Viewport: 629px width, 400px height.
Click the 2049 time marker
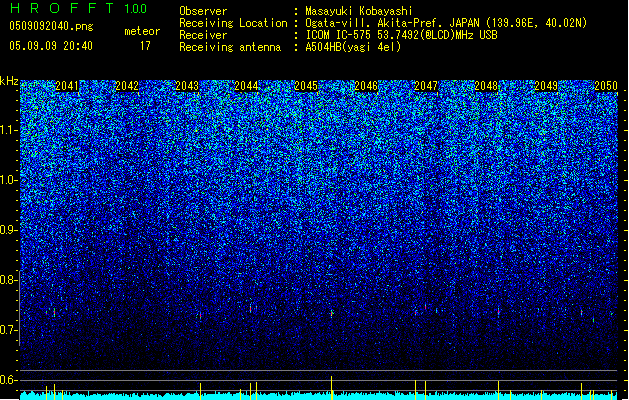coord(546,86)
